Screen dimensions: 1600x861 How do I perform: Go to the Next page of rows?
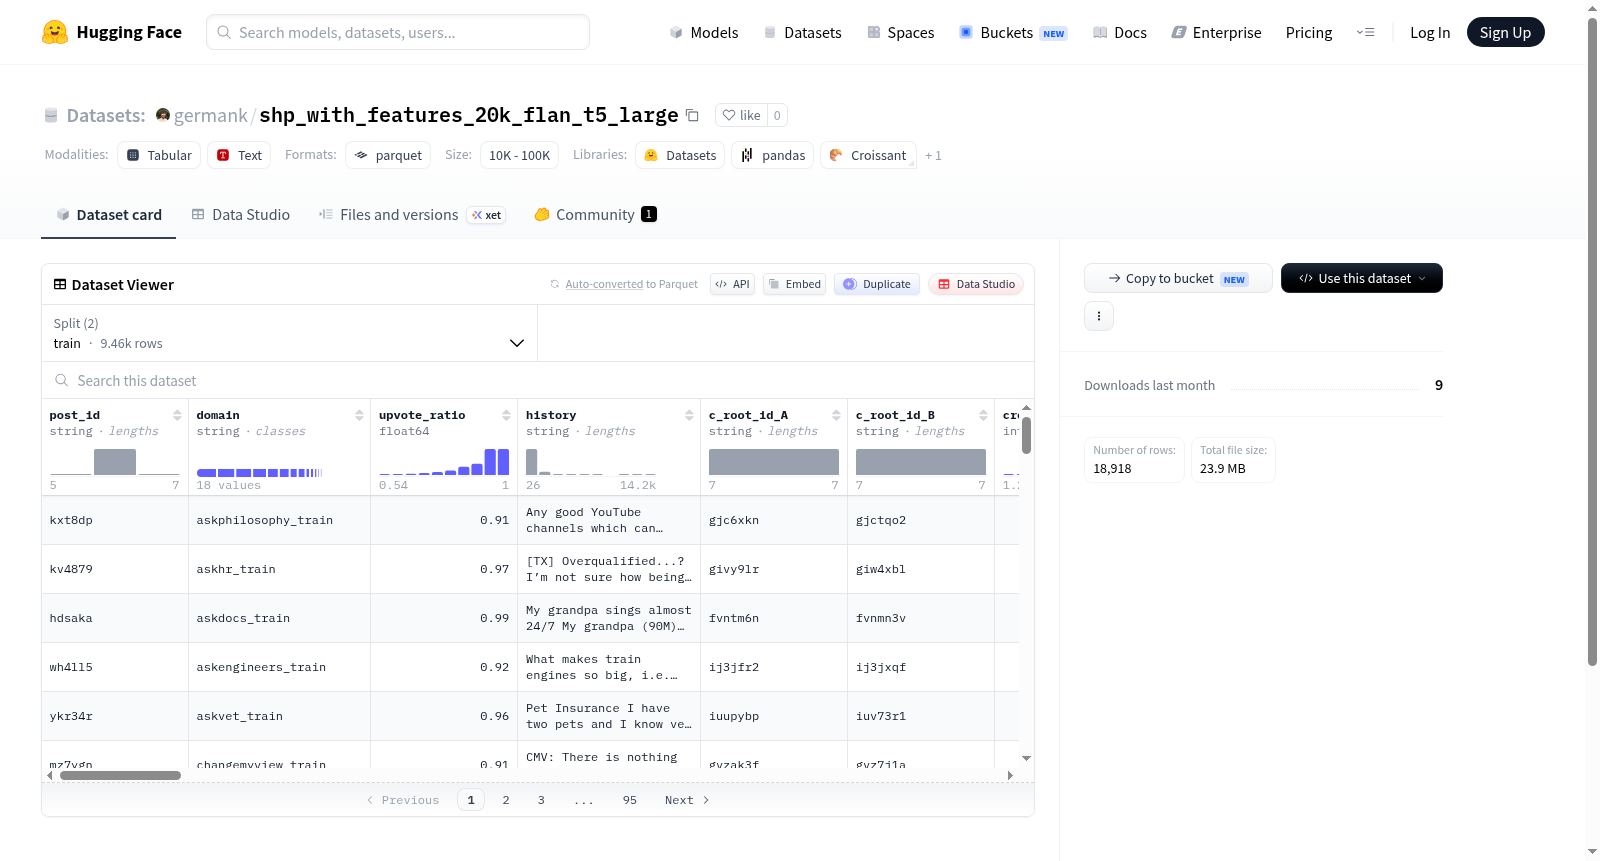click(687, 800)
